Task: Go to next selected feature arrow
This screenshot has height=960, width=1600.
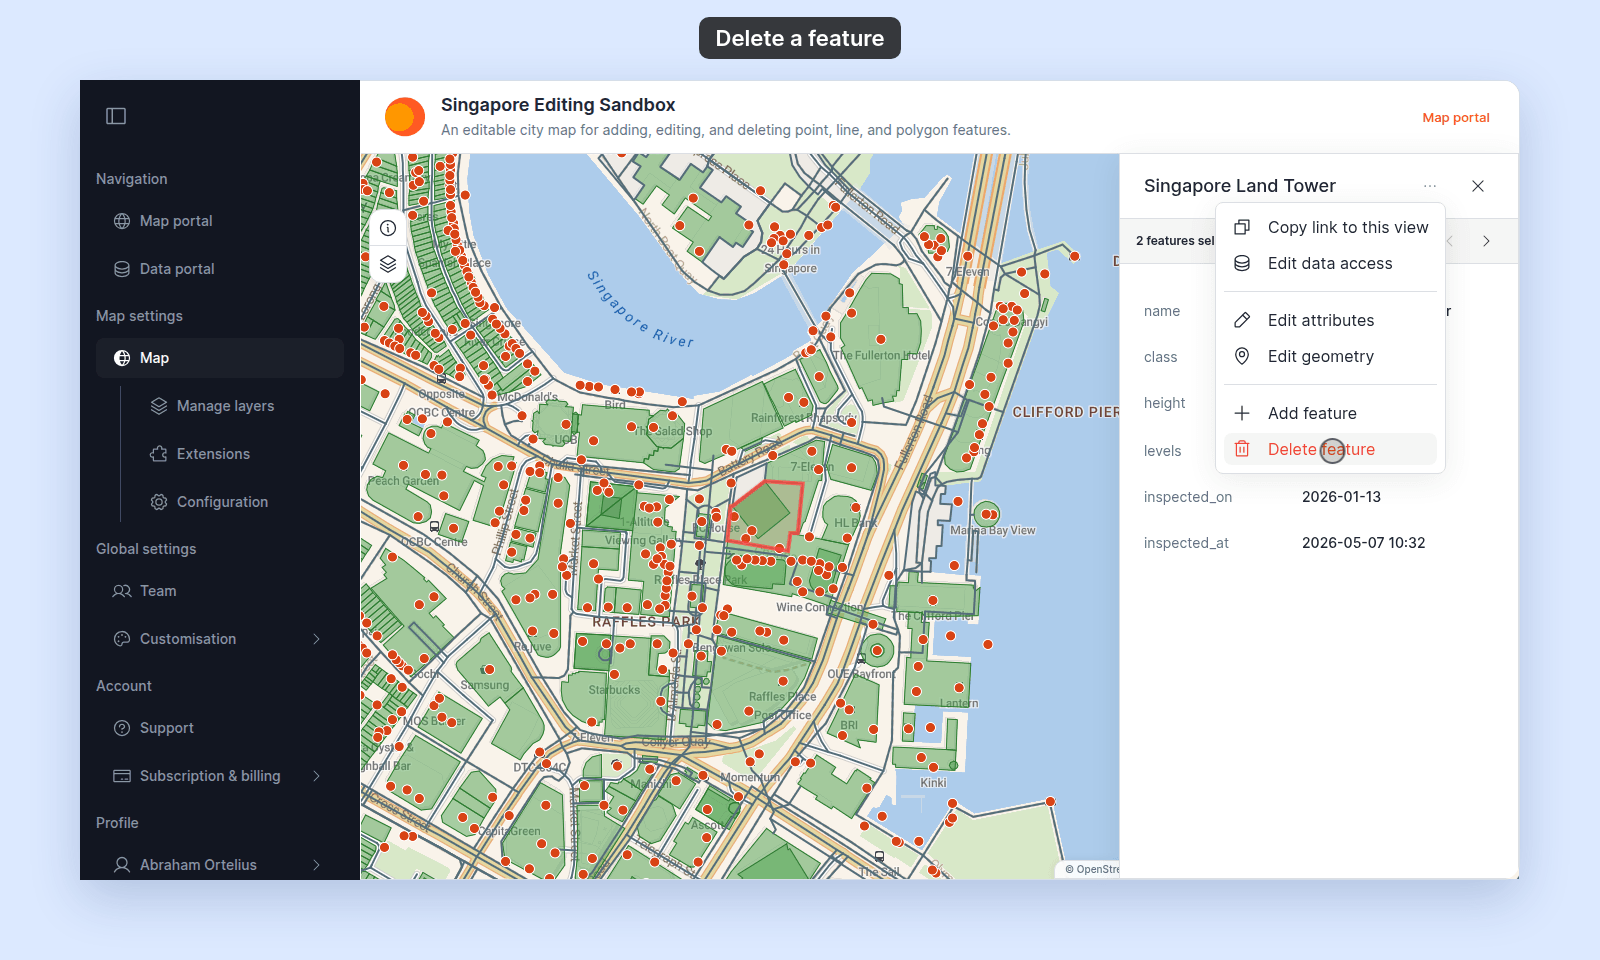Action: pyautogui.click(x=1487, y=241)
